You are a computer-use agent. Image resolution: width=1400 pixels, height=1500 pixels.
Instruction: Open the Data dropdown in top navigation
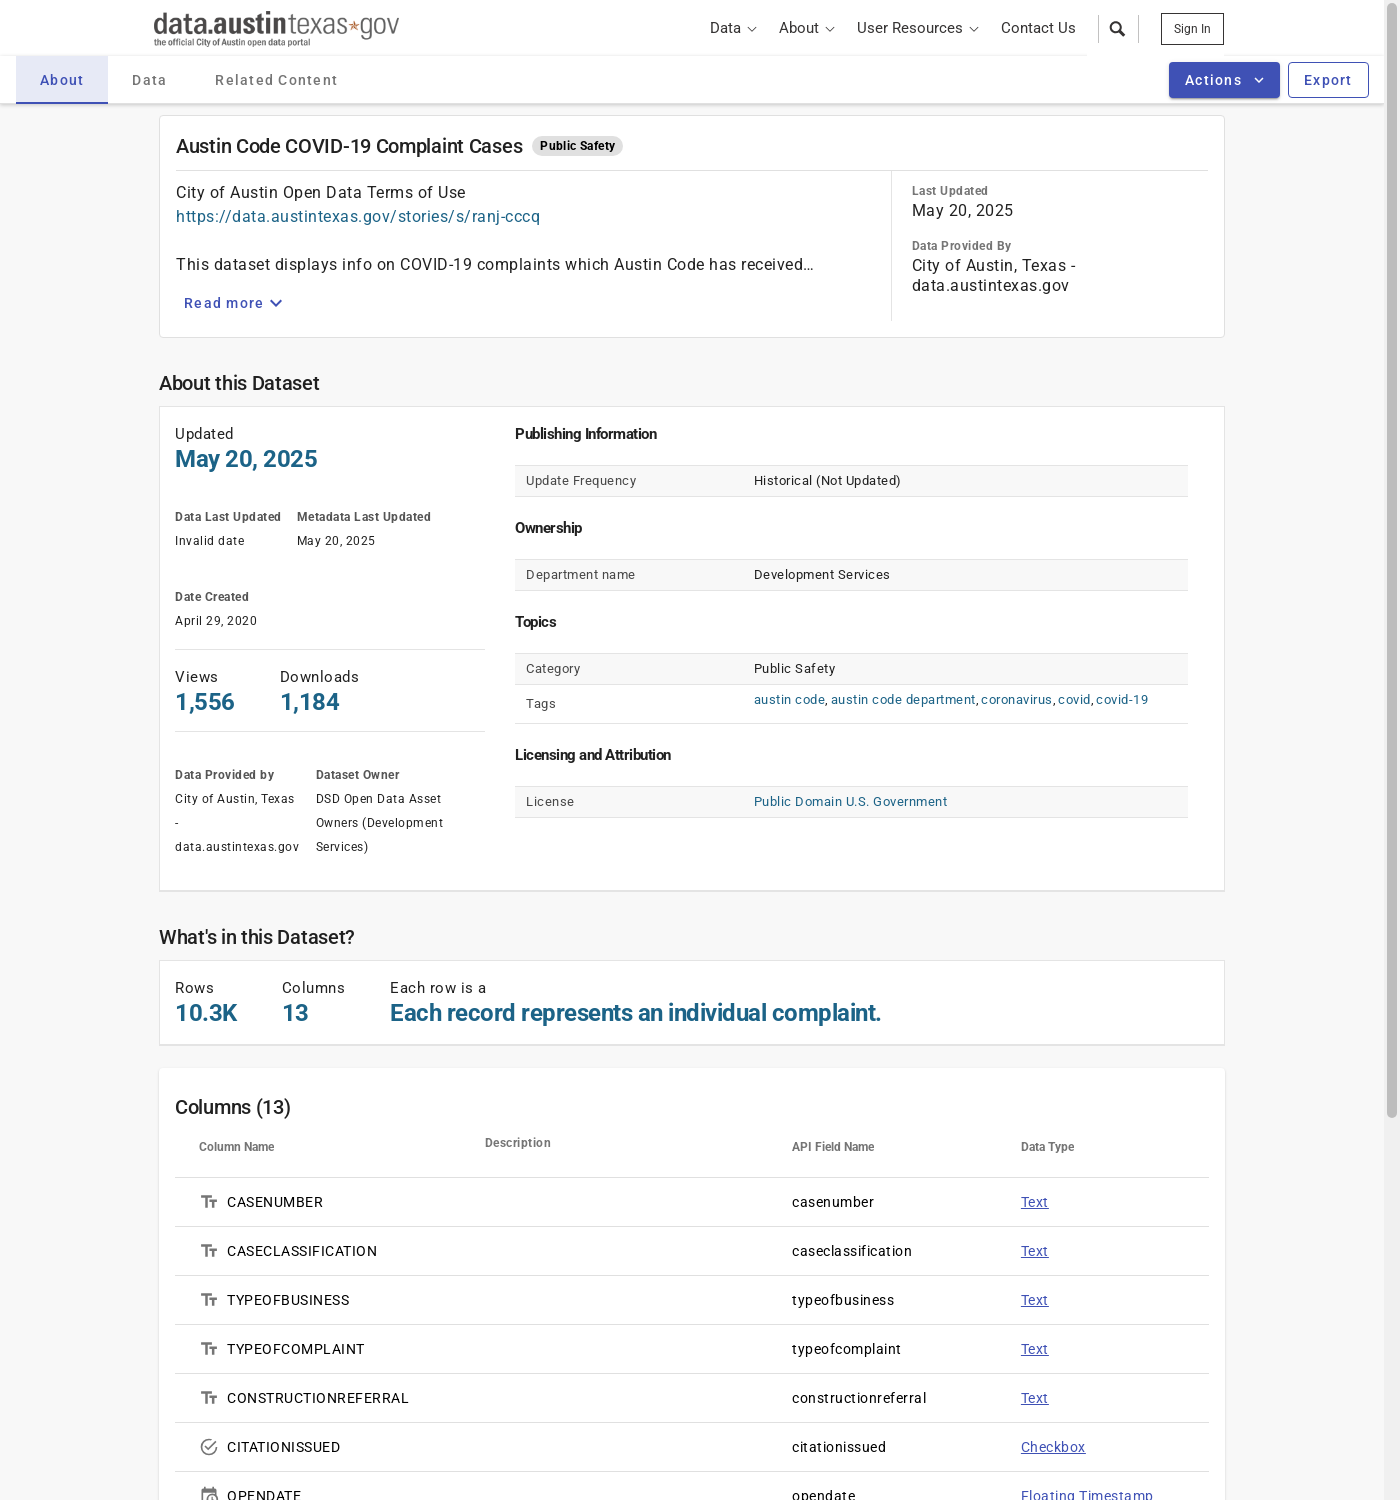click(733, 28)
